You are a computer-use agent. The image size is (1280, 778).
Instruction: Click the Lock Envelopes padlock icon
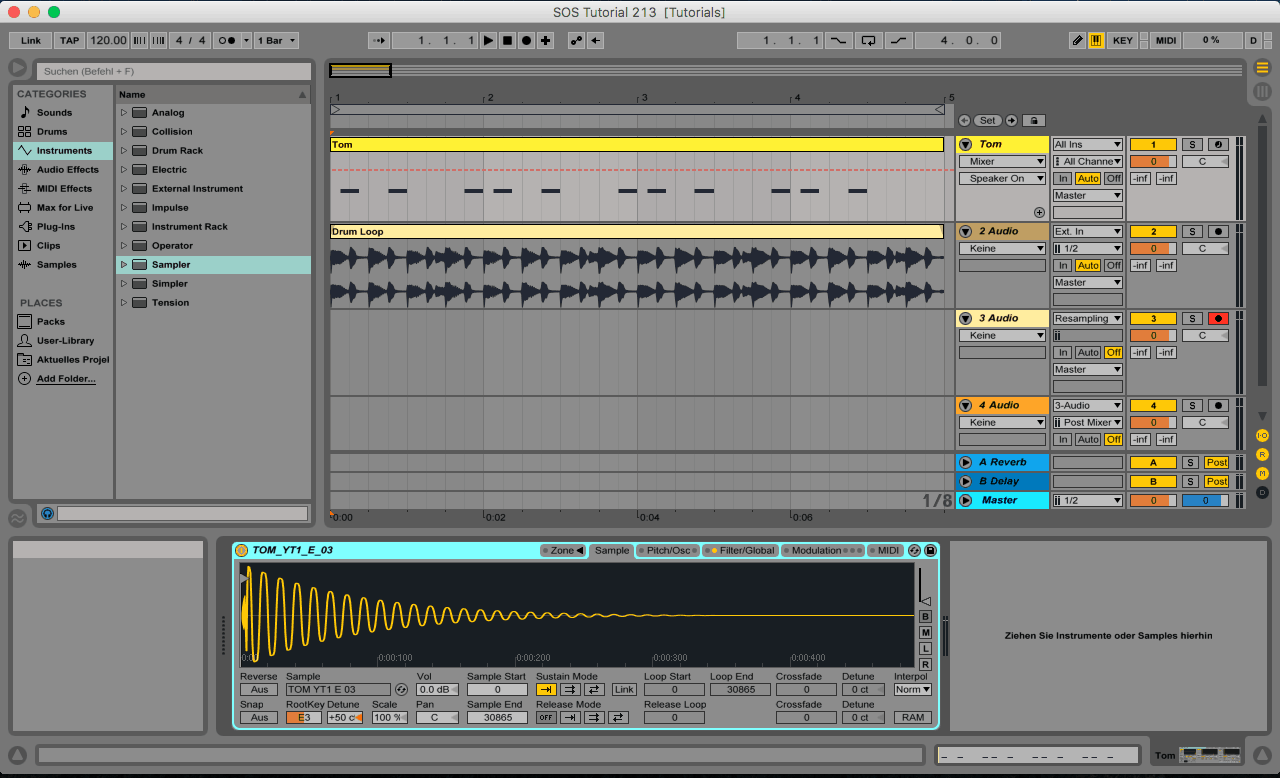(1034, 120)
